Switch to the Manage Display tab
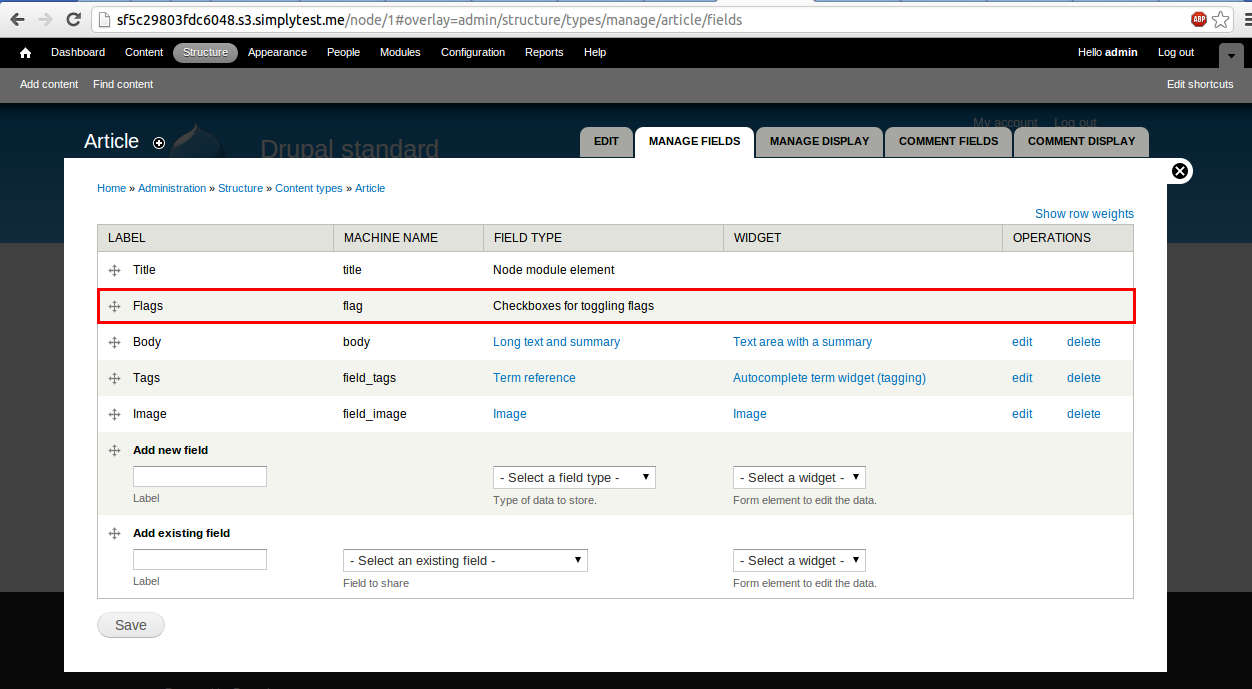1252x689 pixels. (x=819, y=142)
